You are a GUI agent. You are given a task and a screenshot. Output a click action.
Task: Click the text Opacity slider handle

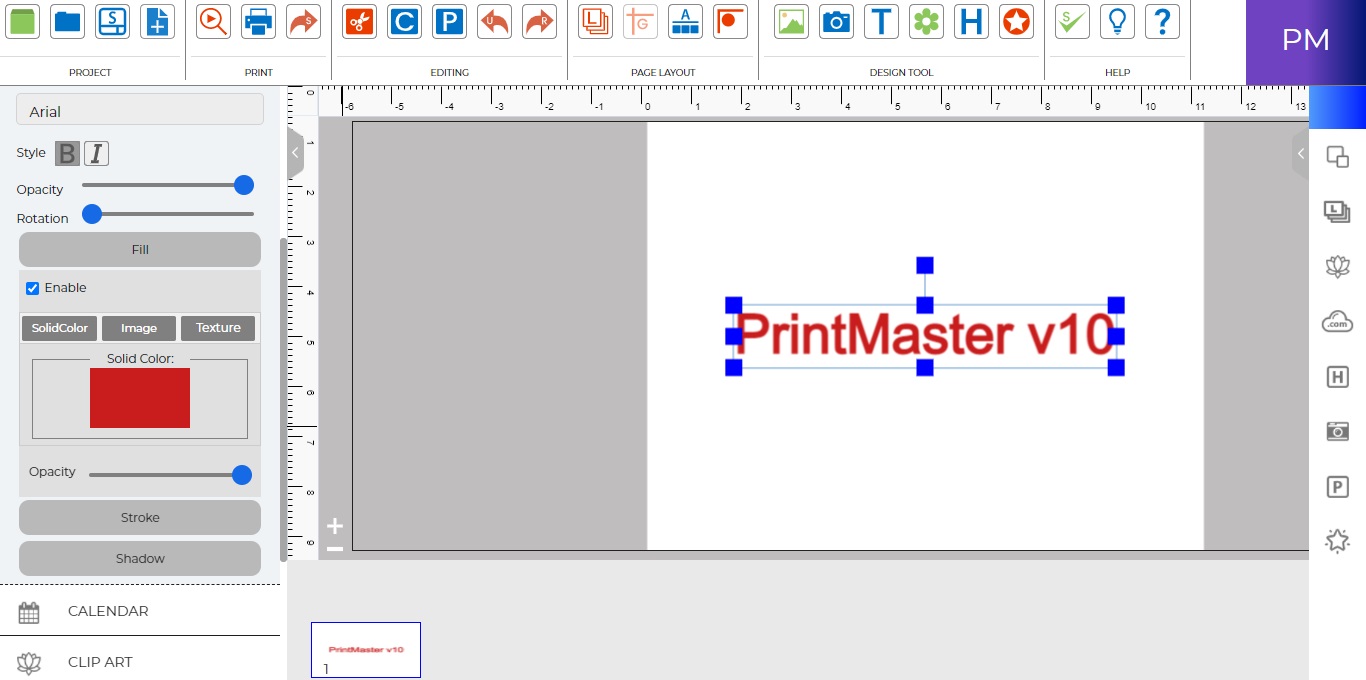tap(243, 185)
